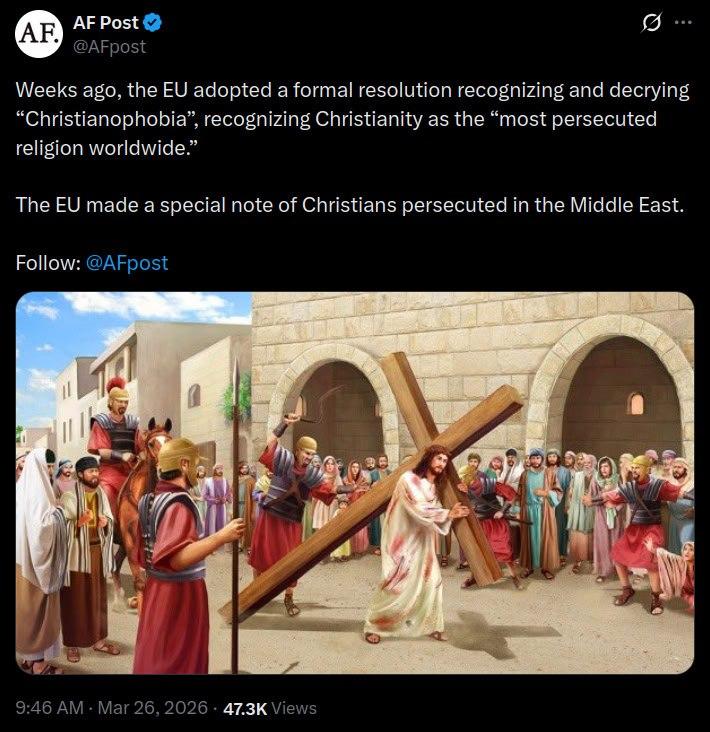Open the attached illustration in the post
Viewport: 710px width, 732px height.
tap(355, 482)
